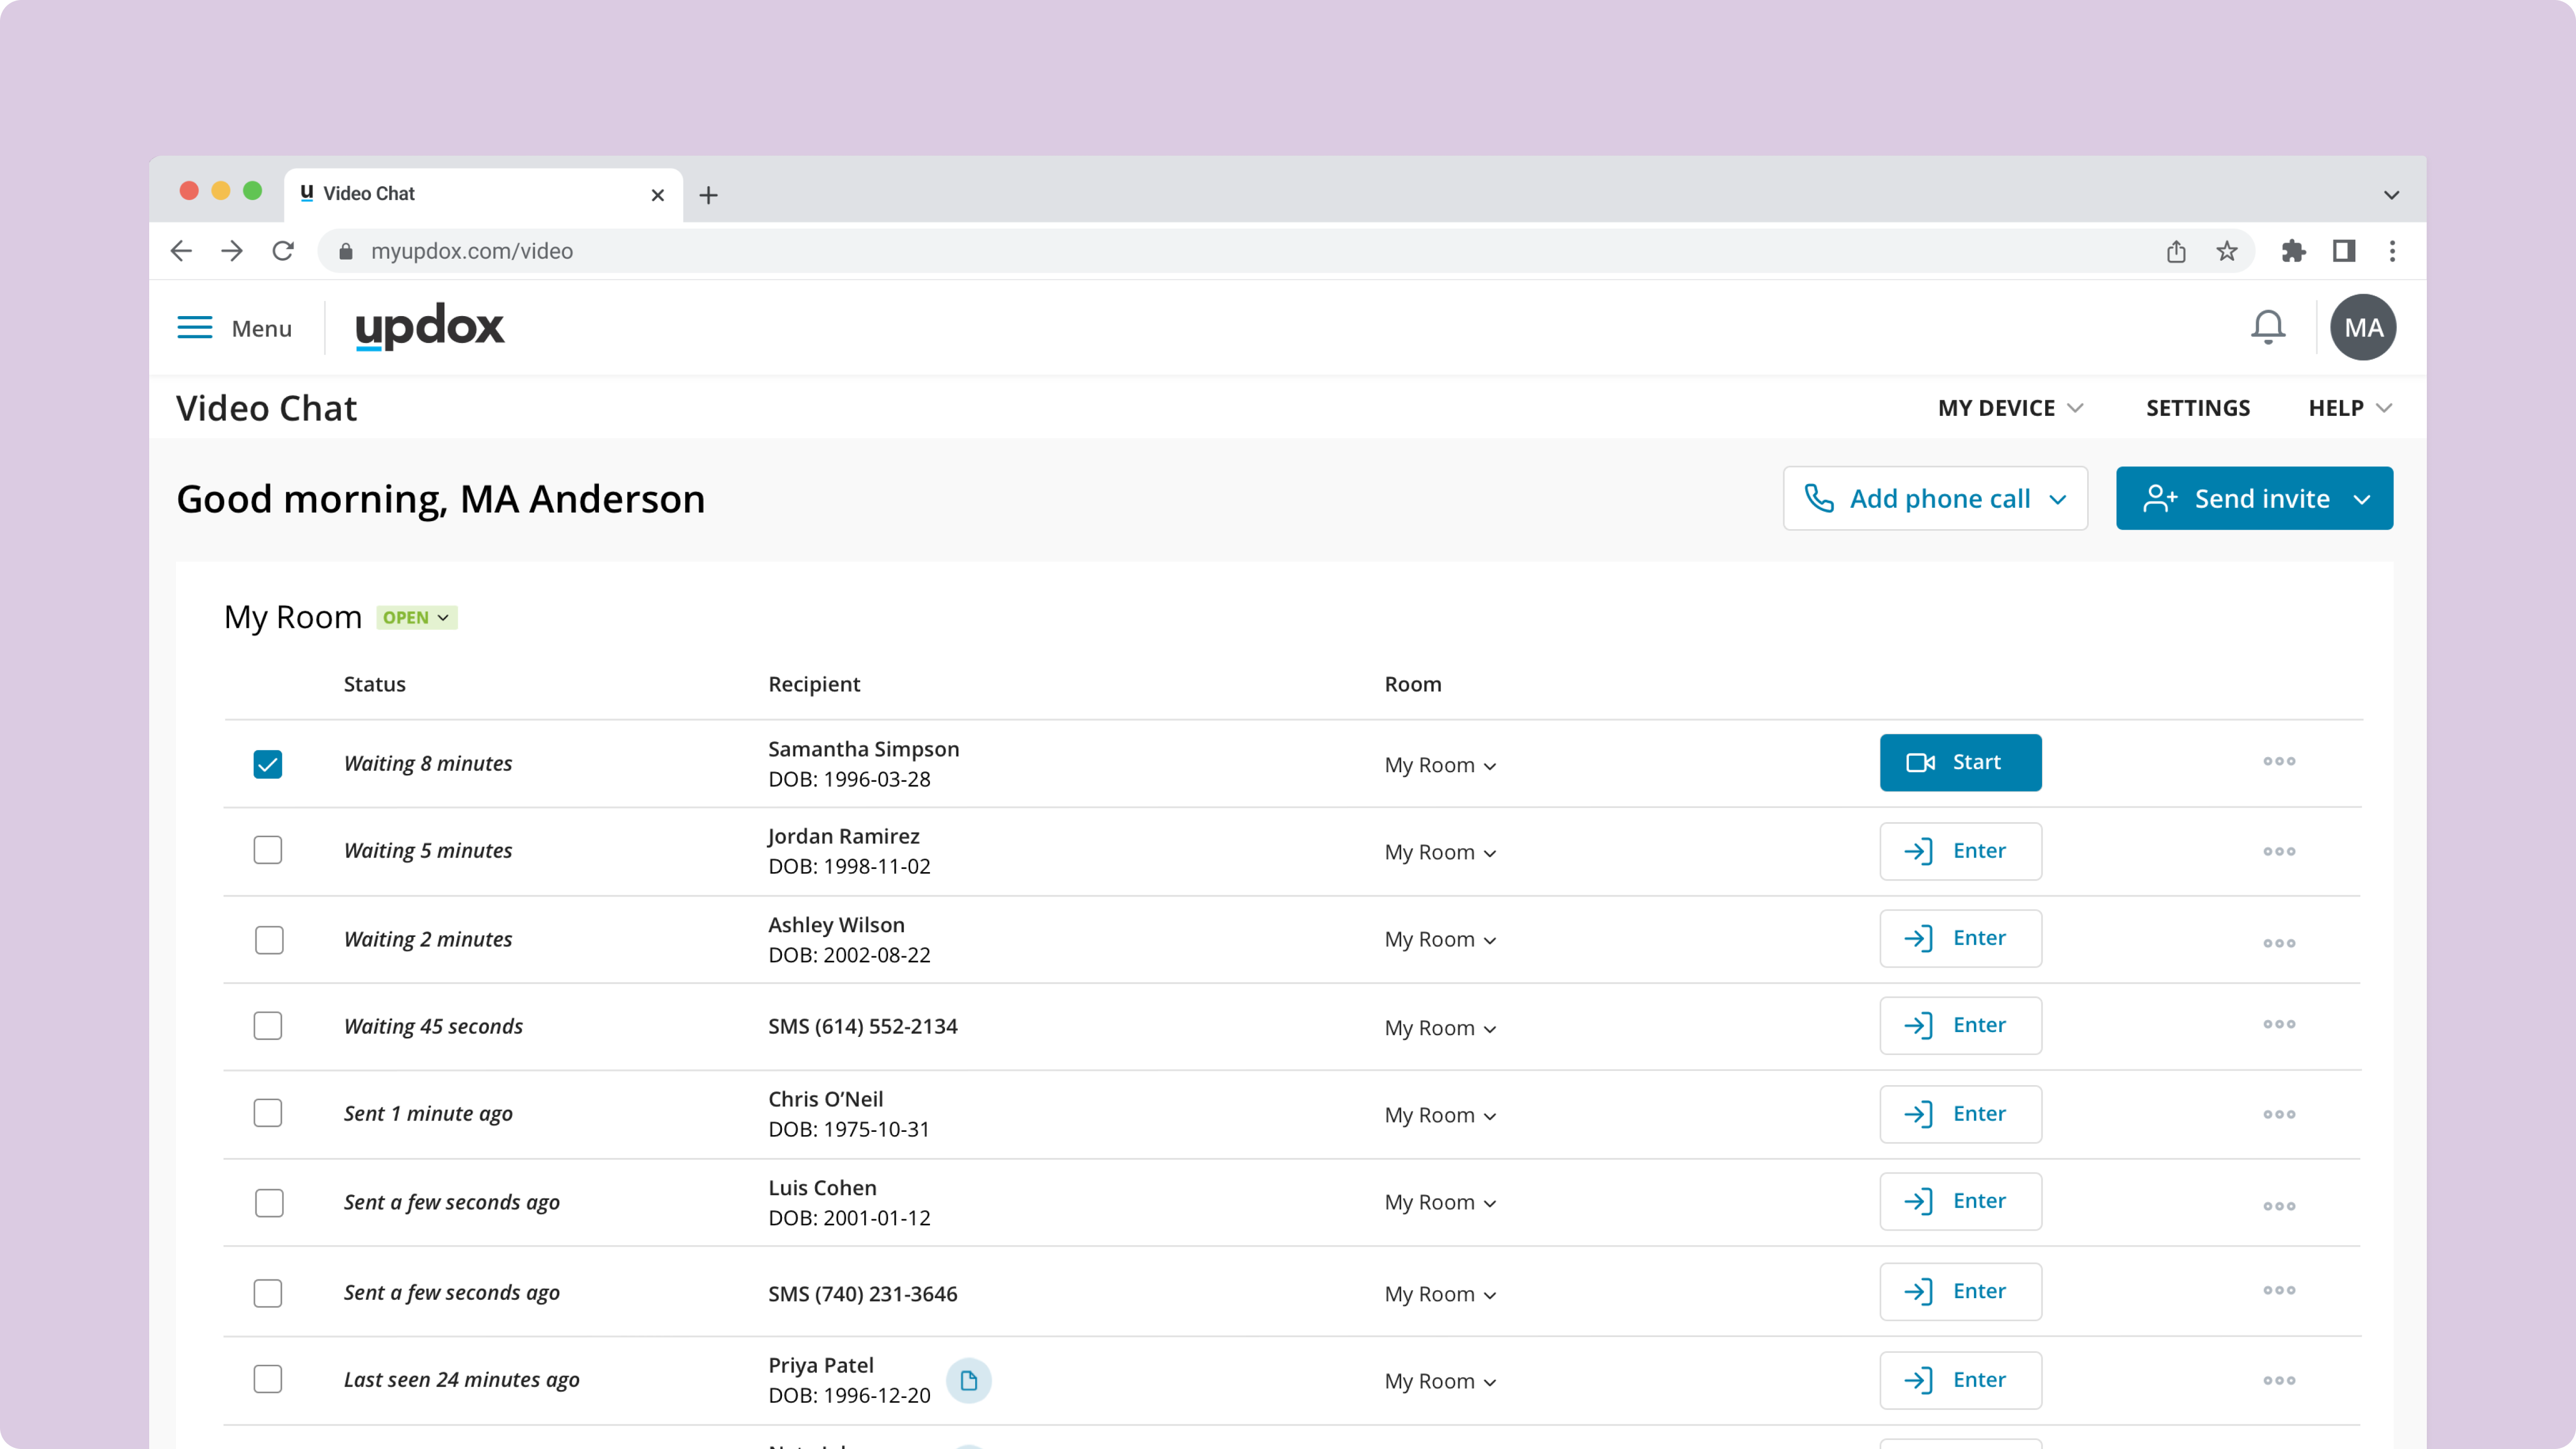Select checkbox for Waiting 45 seconds row
This screenshot has height=1449, width=2576.
click(x=267, y=1026)
